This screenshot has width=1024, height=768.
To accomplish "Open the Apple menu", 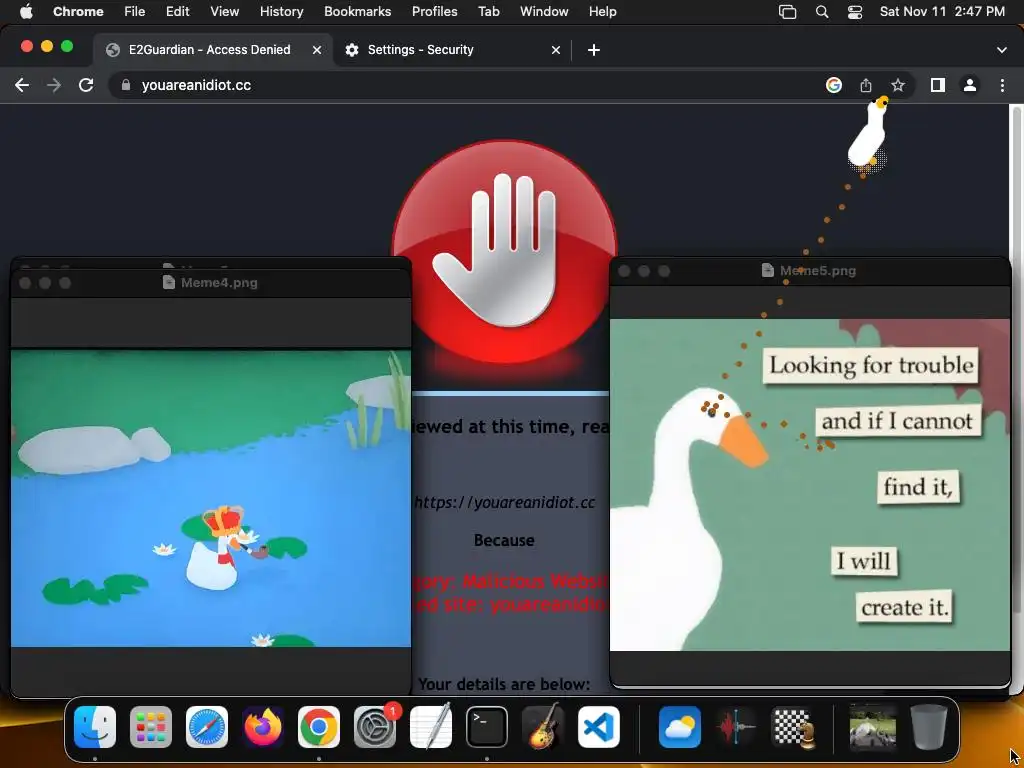I will 26,12.
